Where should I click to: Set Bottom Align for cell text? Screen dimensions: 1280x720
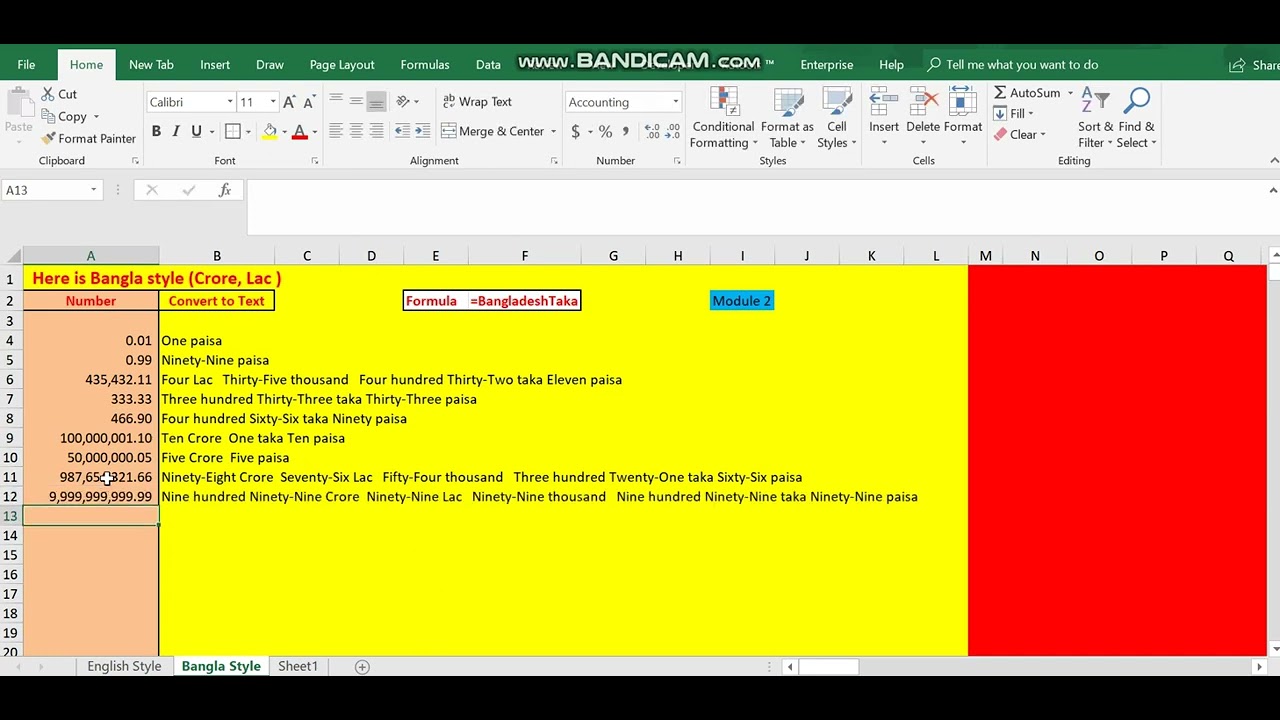click(376, 102)
